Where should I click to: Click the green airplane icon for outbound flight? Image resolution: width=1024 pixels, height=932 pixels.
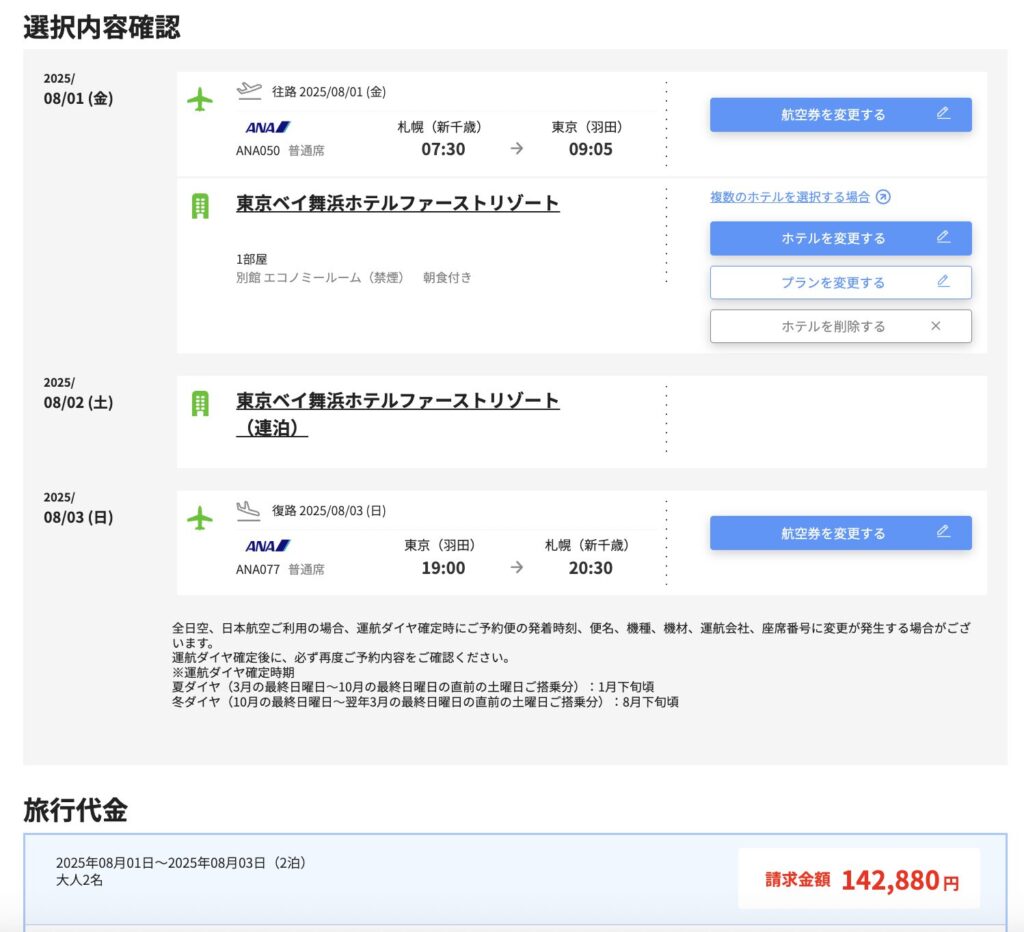coord(200,100)
